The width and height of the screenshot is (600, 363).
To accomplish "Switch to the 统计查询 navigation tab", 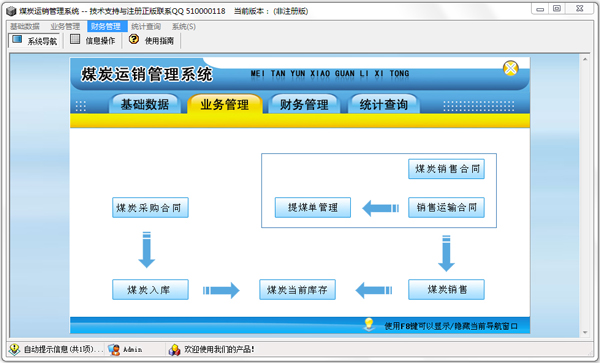I will 383,104.
